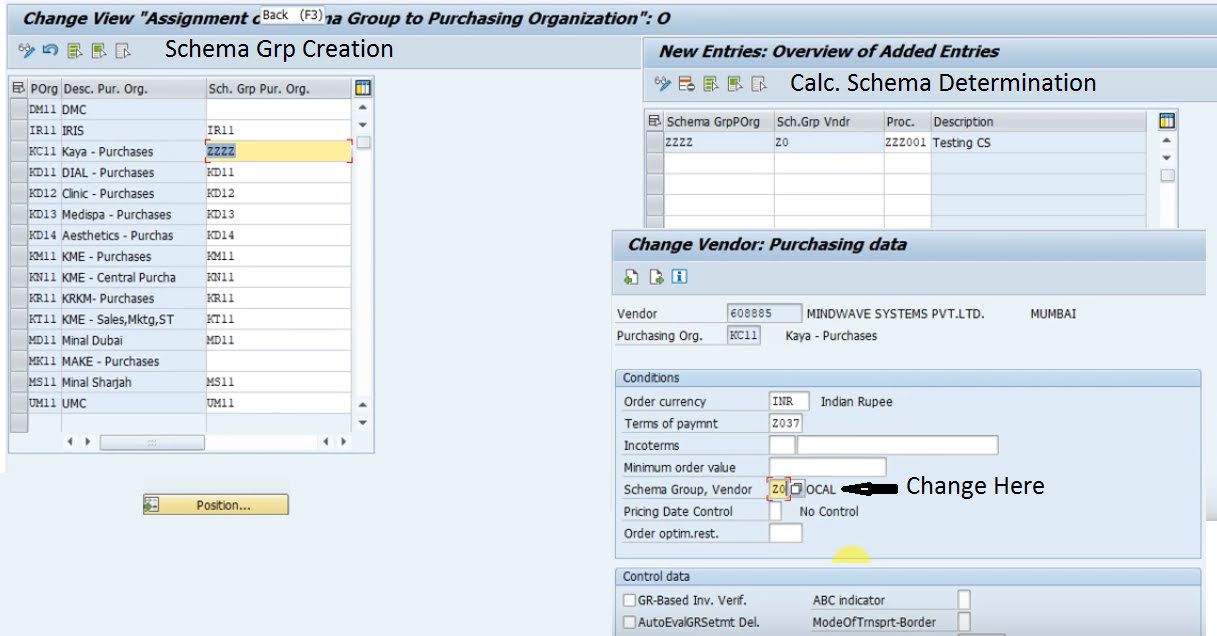Click the Terms of paymnt field Z037
Image resolution: width=1217 pixels, height=636 pixels.
click(785, 423)
